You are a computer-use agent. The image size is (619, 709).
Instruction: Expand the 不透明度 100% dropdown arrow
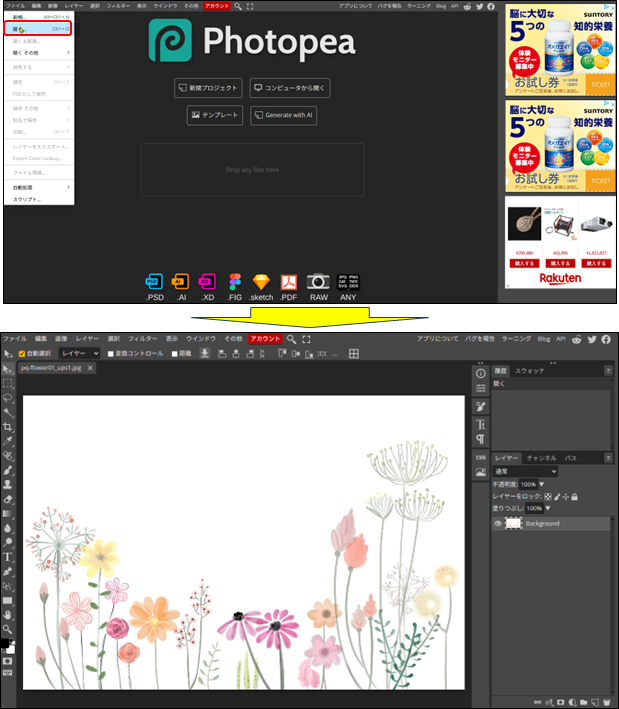click(x=542, y=484)
